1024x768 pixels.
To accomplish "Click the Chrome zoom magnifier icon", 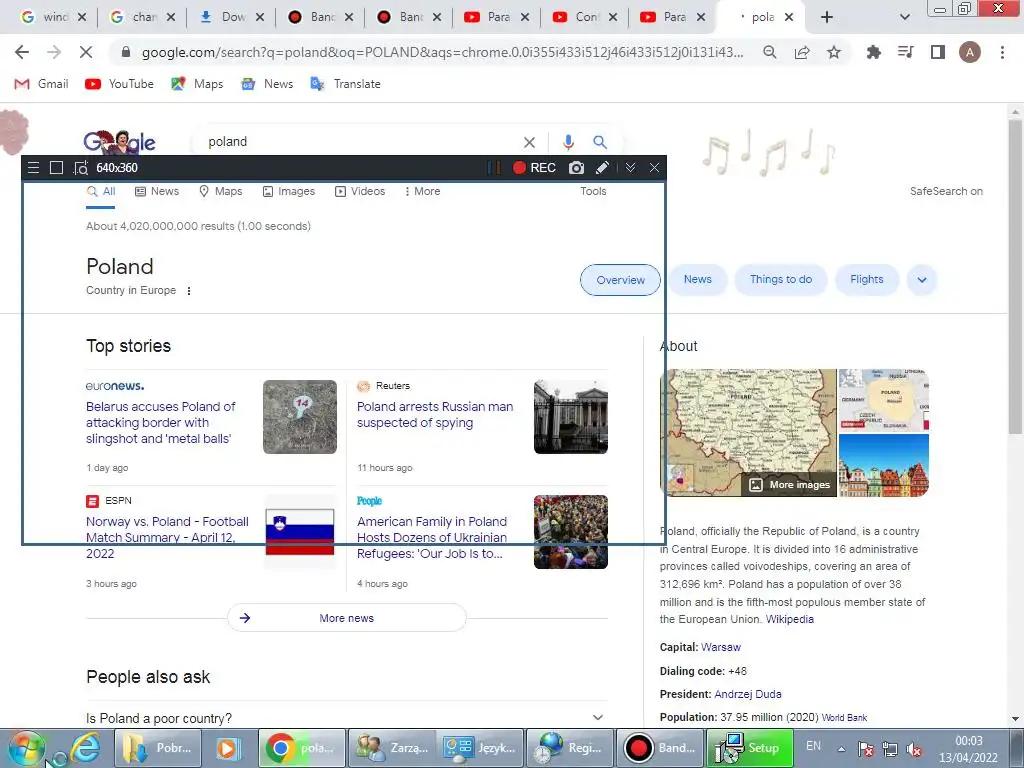I will (x=770, y=52).
